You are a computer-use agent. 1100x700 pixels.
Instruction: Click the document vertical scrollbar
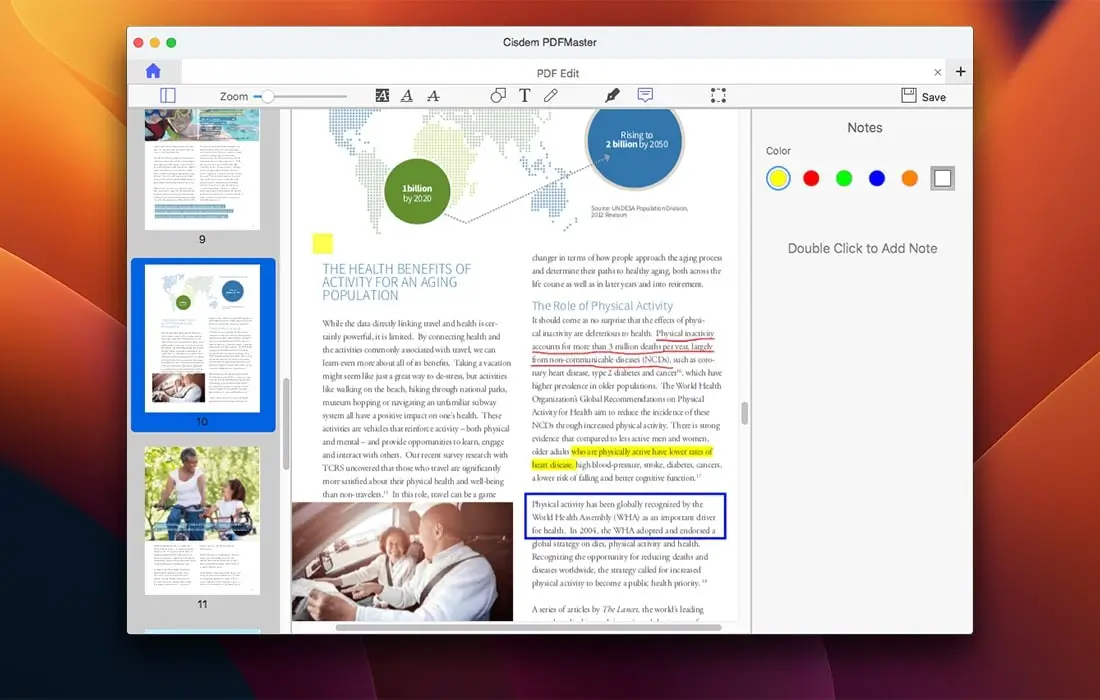744,413
